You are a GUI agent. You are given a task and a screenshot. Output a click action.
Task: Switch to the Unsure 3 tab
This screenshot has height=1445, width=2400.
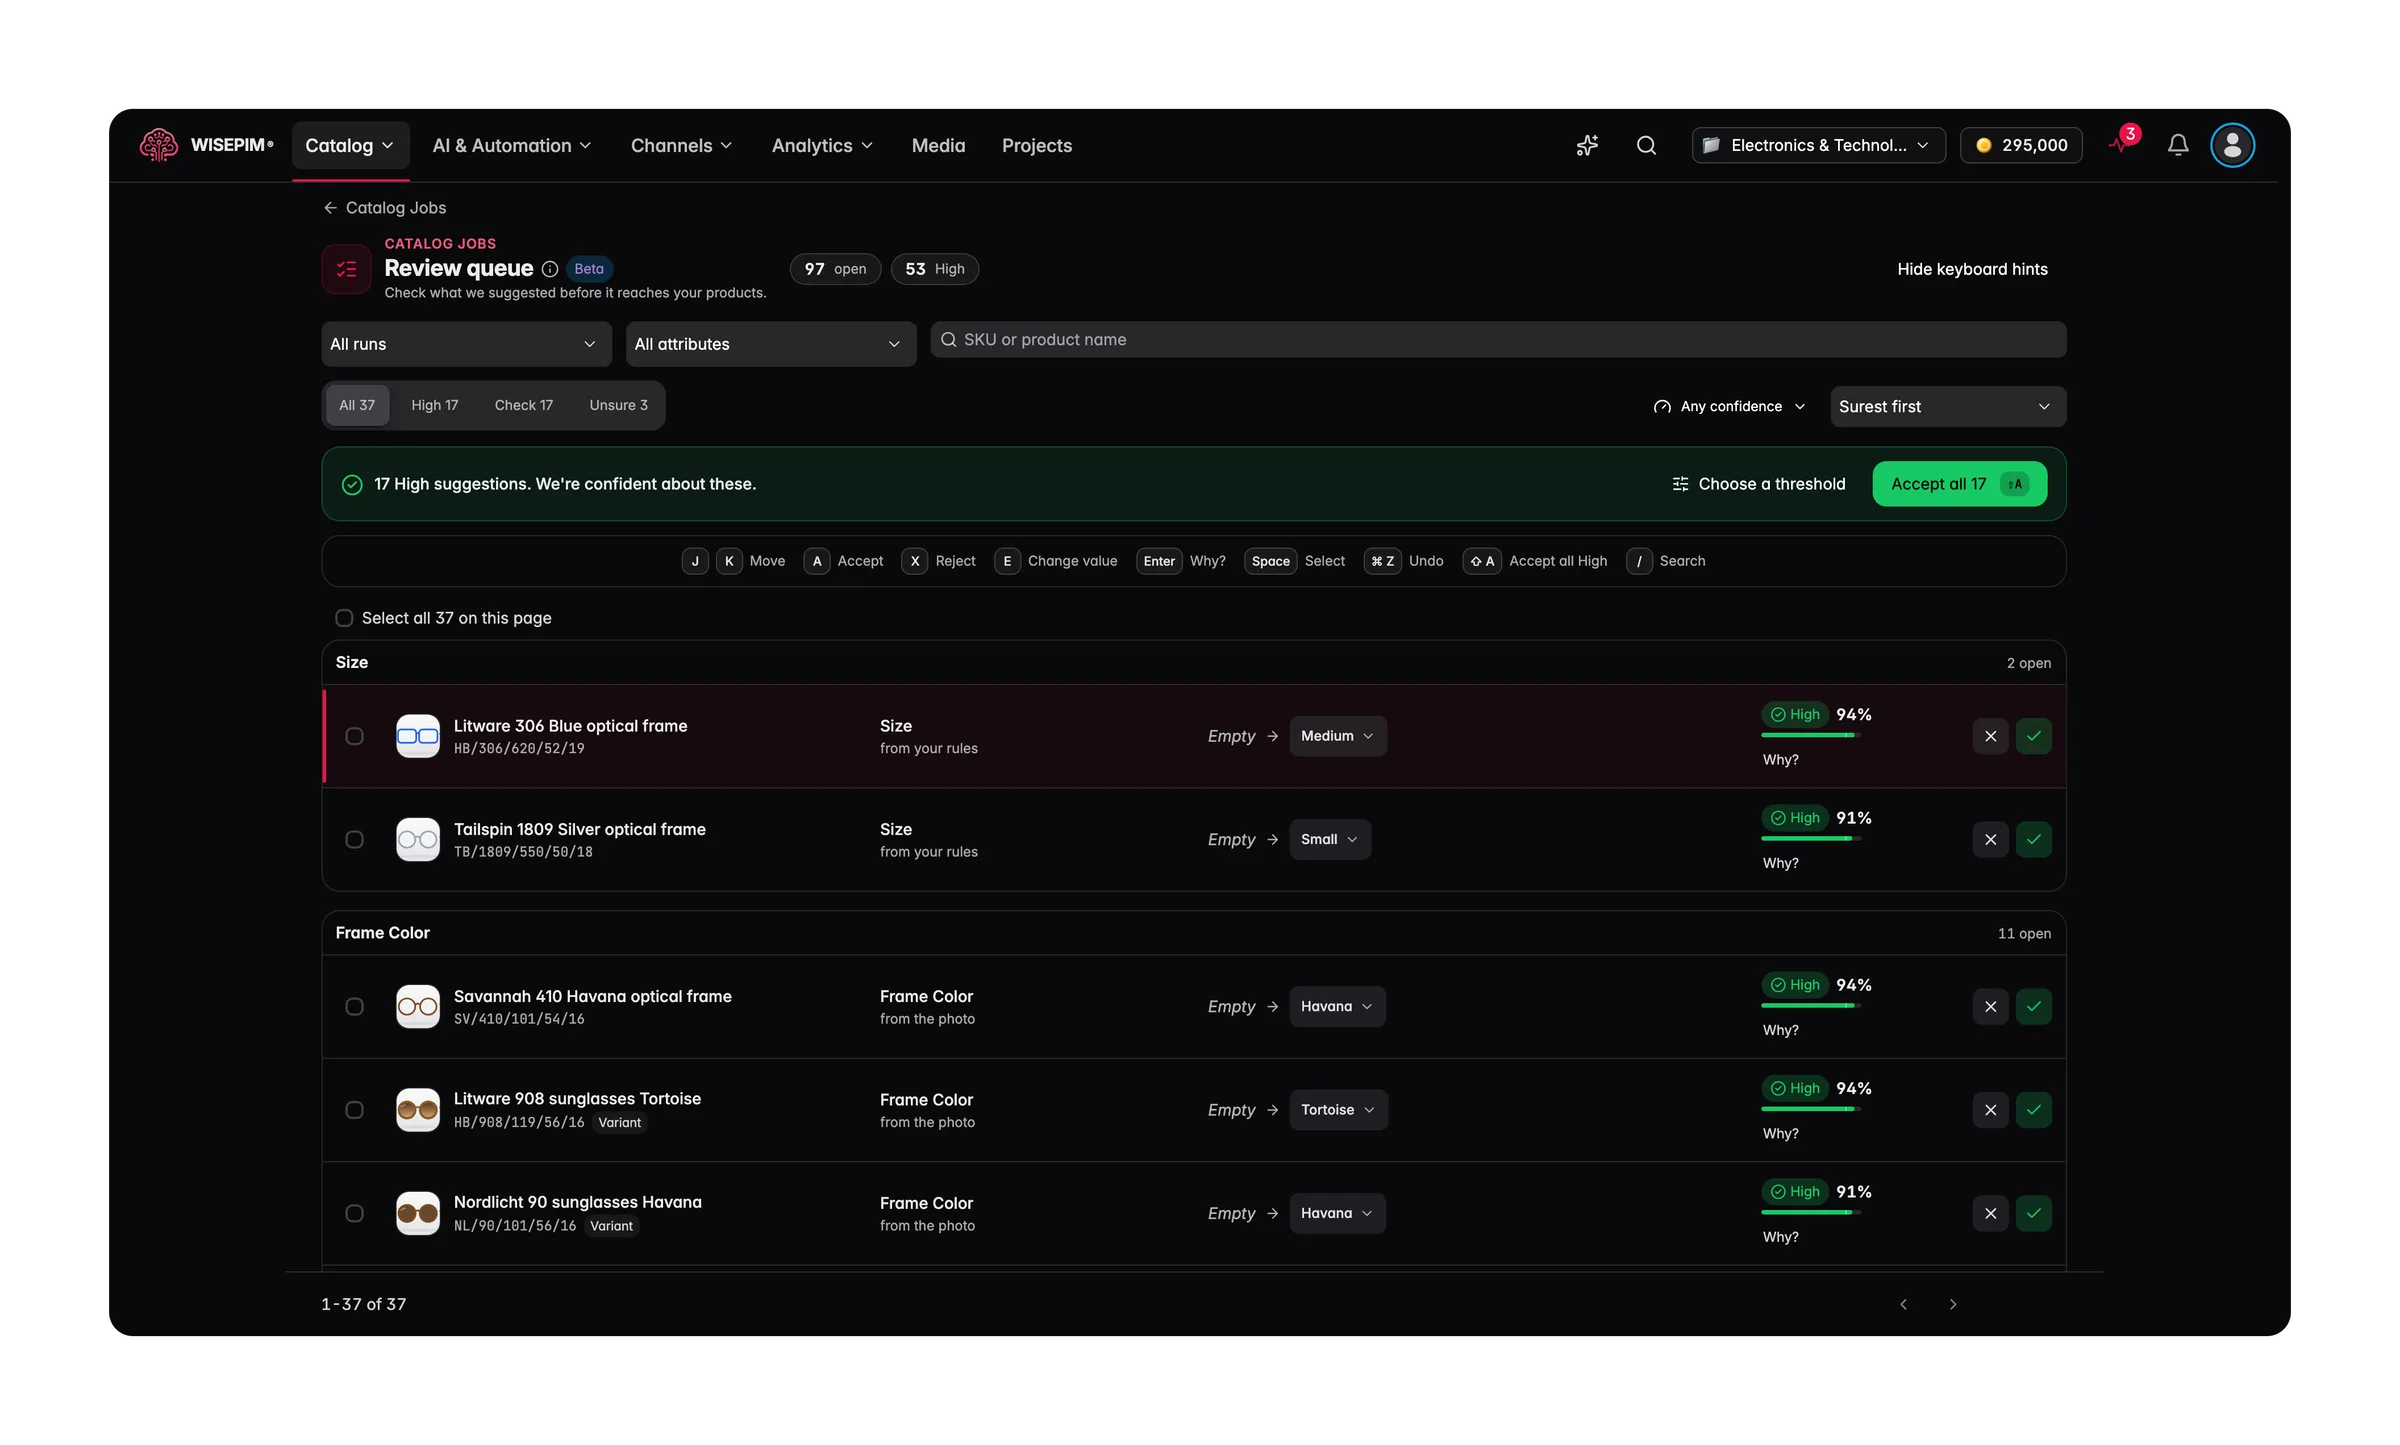click(618, 405)
